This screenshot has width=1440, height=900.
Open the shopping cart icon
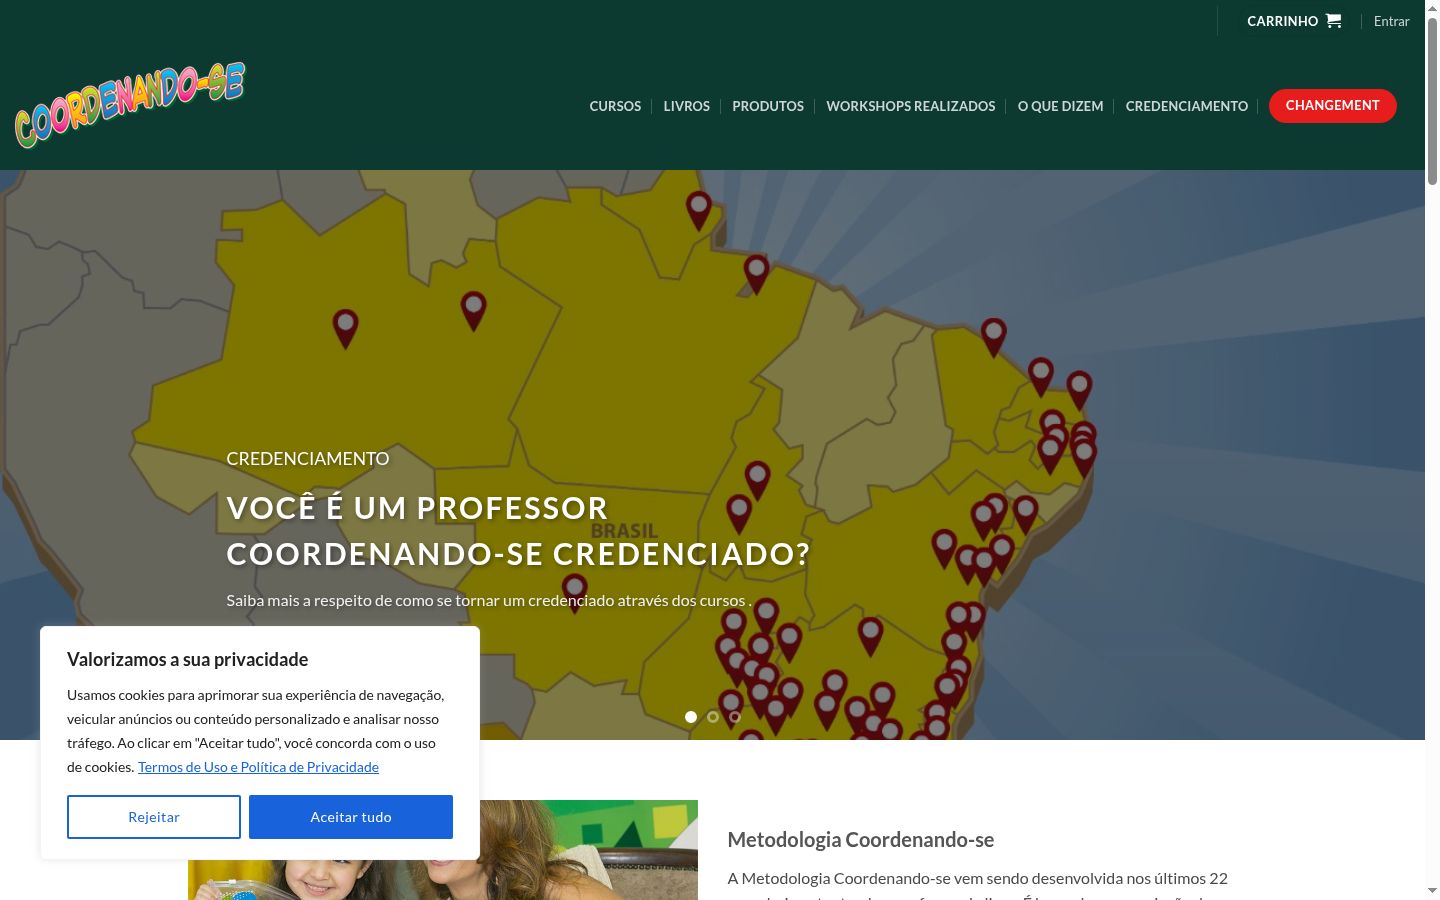coord(1333,20)
